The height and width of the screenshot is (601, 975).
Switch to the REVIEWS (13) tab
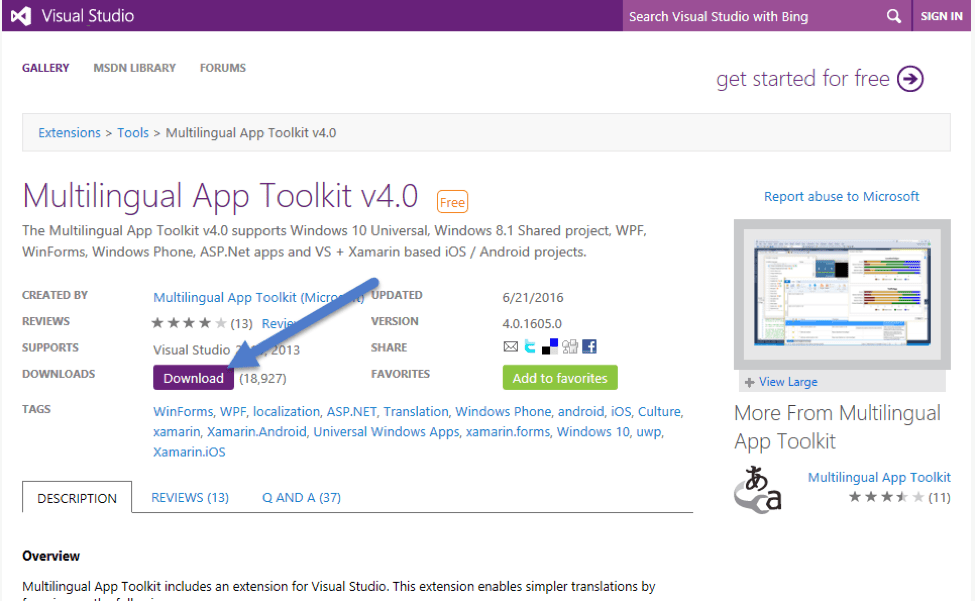(x=190, y=497)
